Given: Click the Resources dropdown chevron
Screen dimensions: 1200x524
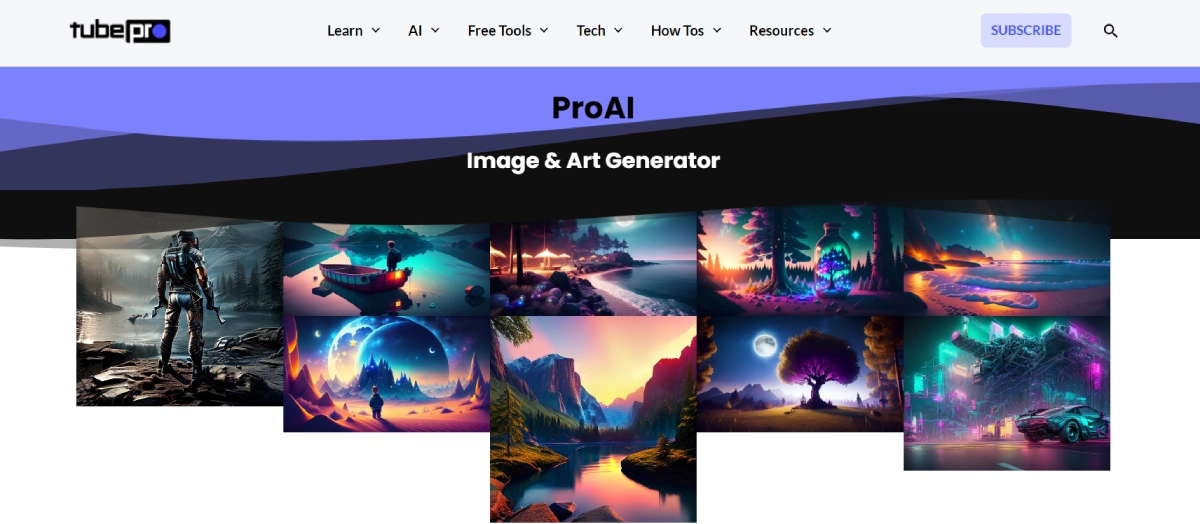Looking at the screenshot, I should [x=827, y=31].
